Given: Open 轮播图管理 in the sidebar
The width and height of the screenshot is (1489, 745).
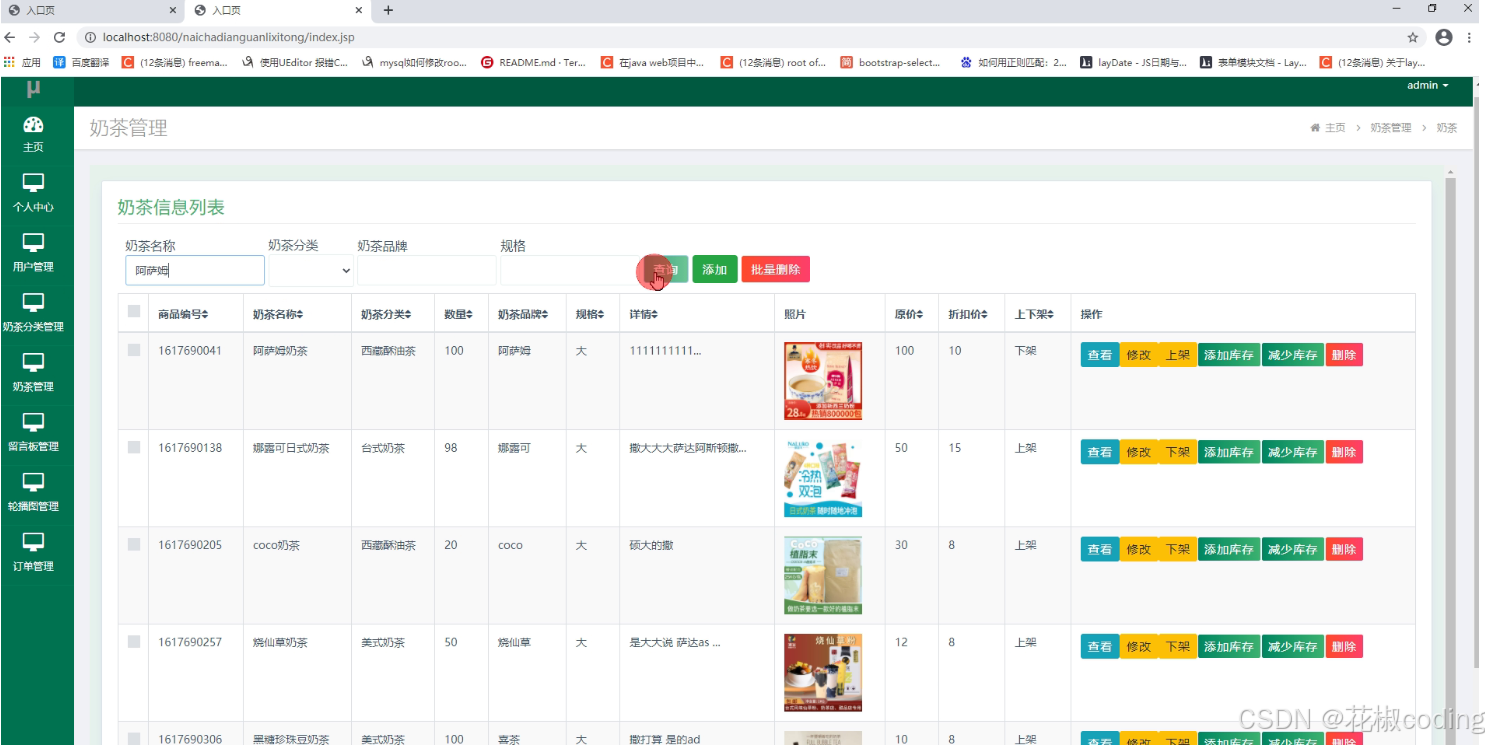Looking at the screenshot, I should point(33,492).
